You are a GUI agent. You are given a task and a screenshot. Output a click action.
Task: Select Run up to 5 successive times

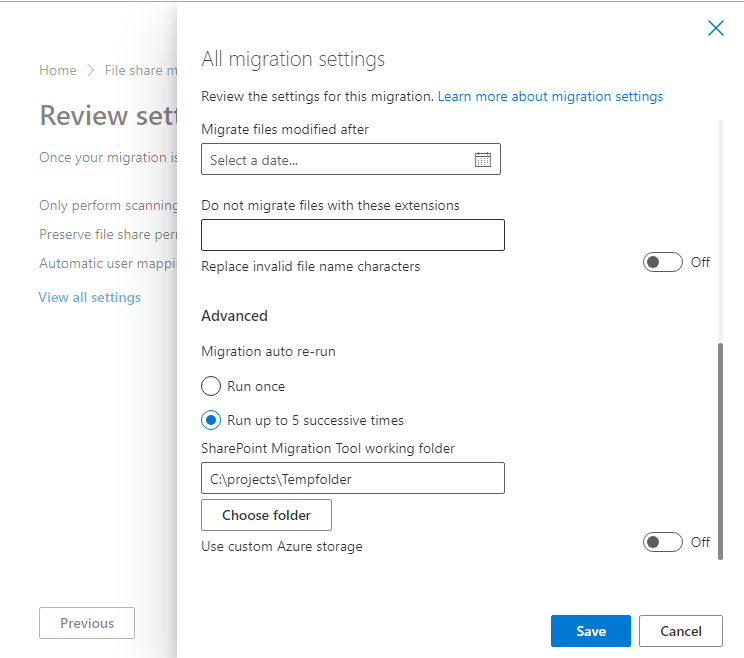click(x=211, y=420)
